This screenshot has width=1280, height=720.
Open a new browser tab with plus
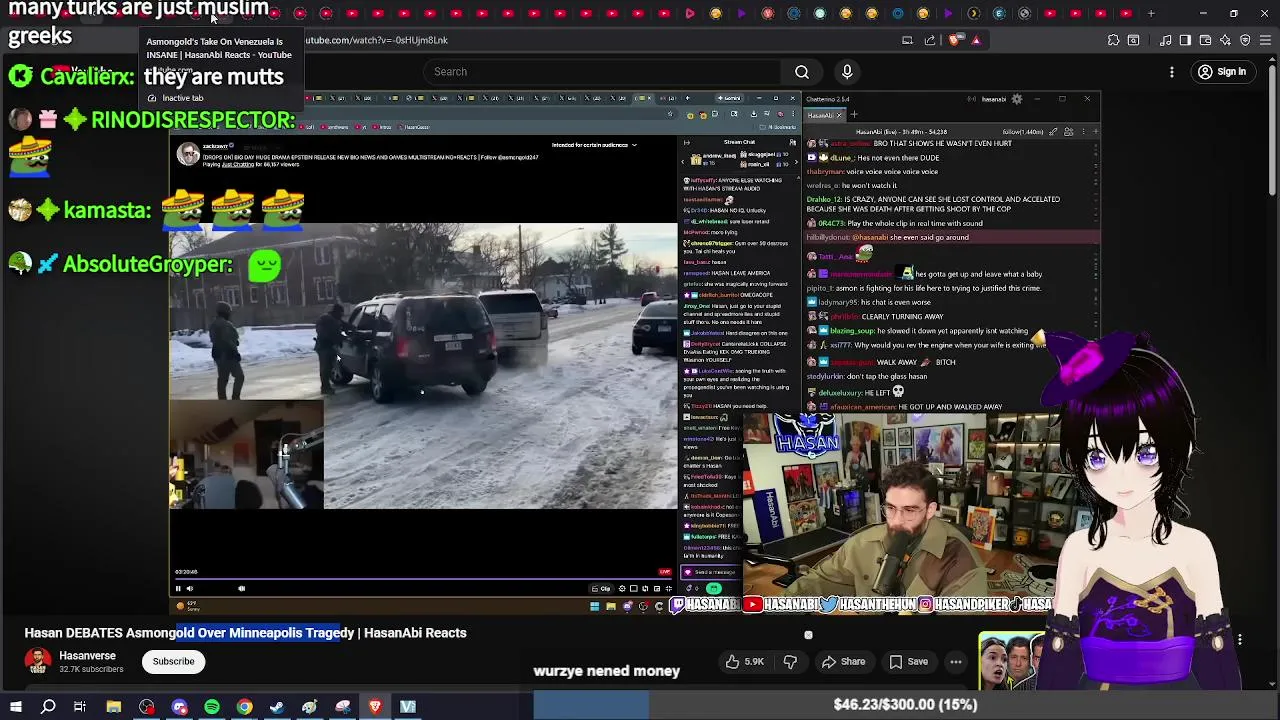[1151, 13]
